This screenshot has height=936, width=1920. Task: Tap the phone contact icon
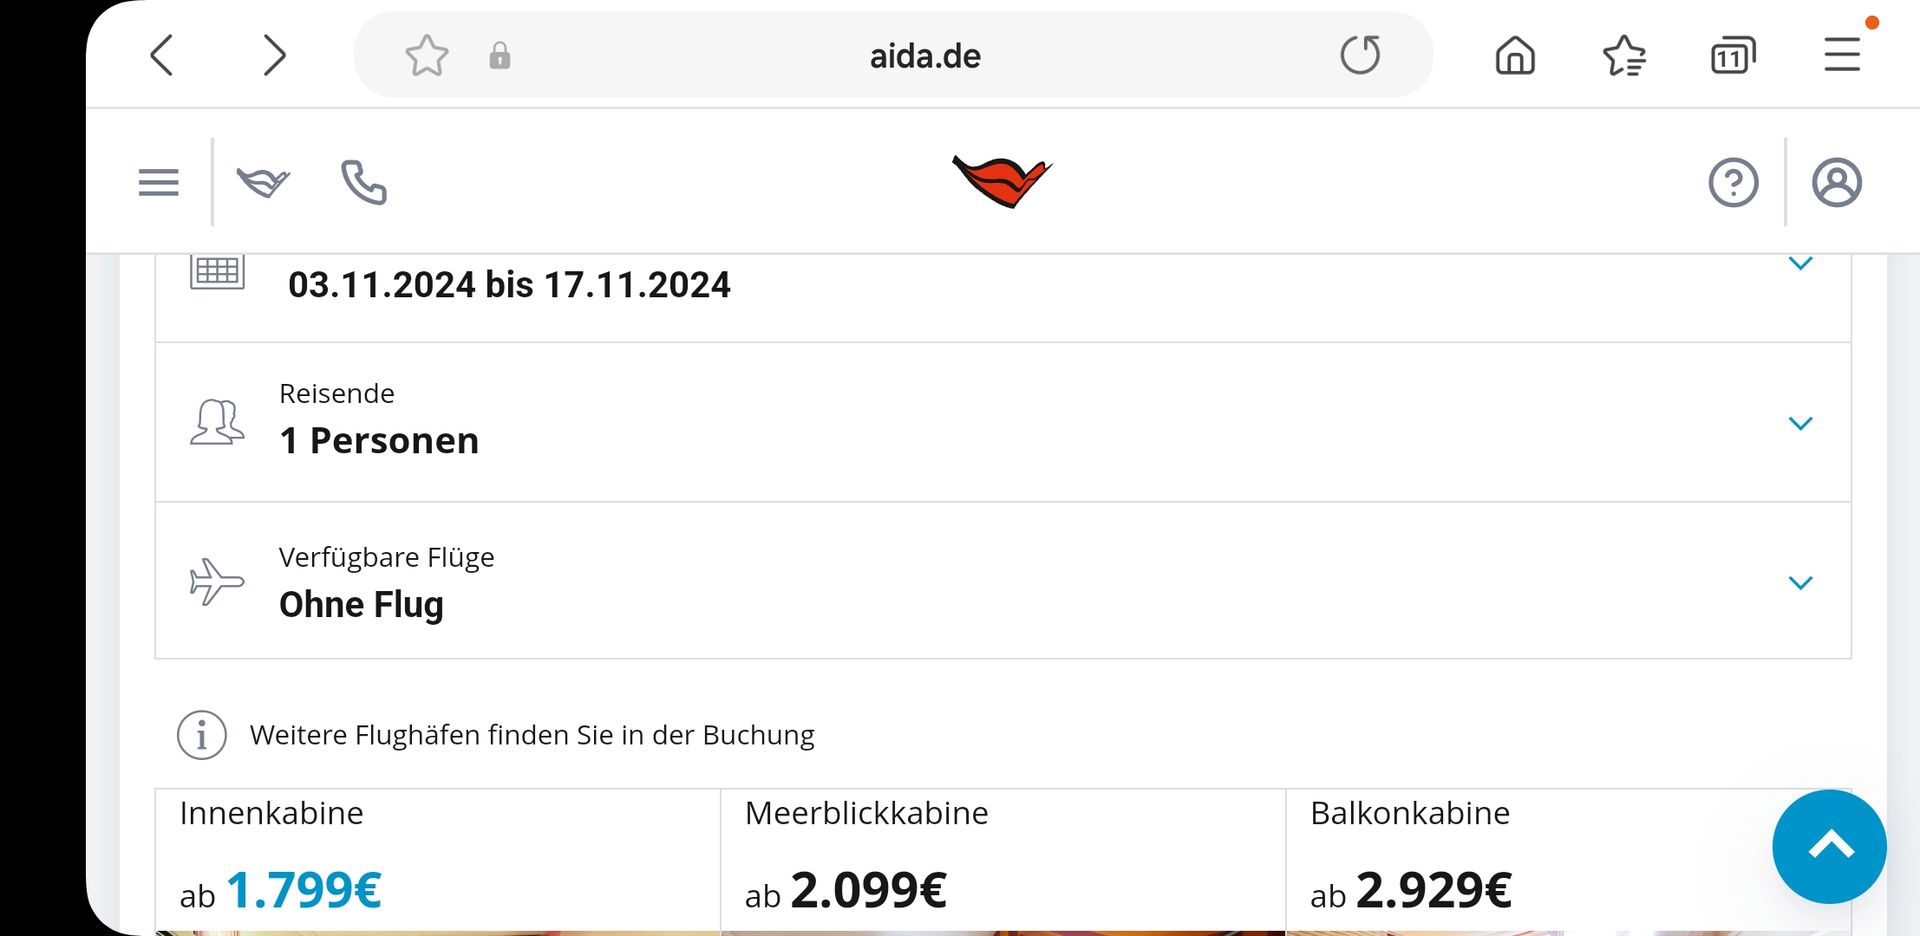click(364, 182)
